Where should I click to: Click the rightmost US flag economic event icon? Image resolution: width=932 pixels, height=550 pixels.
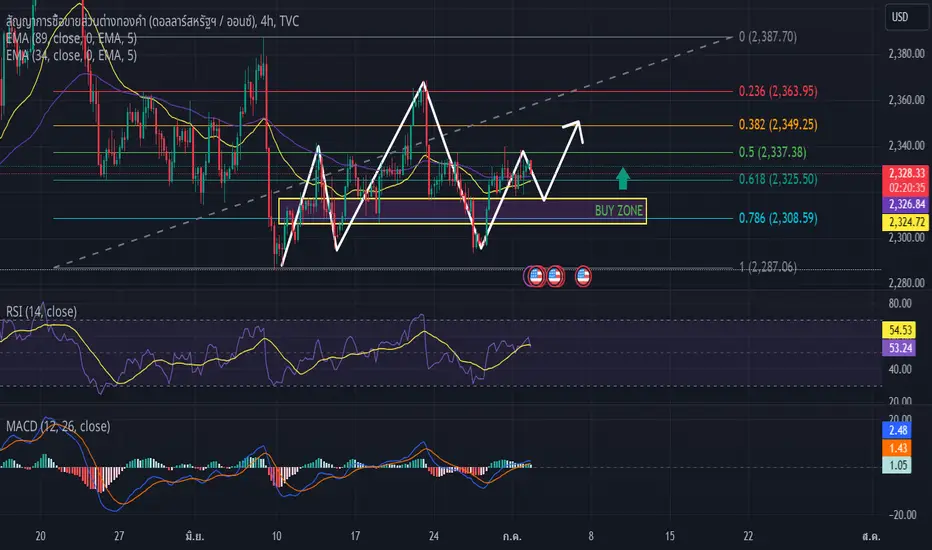click(583, 276)
